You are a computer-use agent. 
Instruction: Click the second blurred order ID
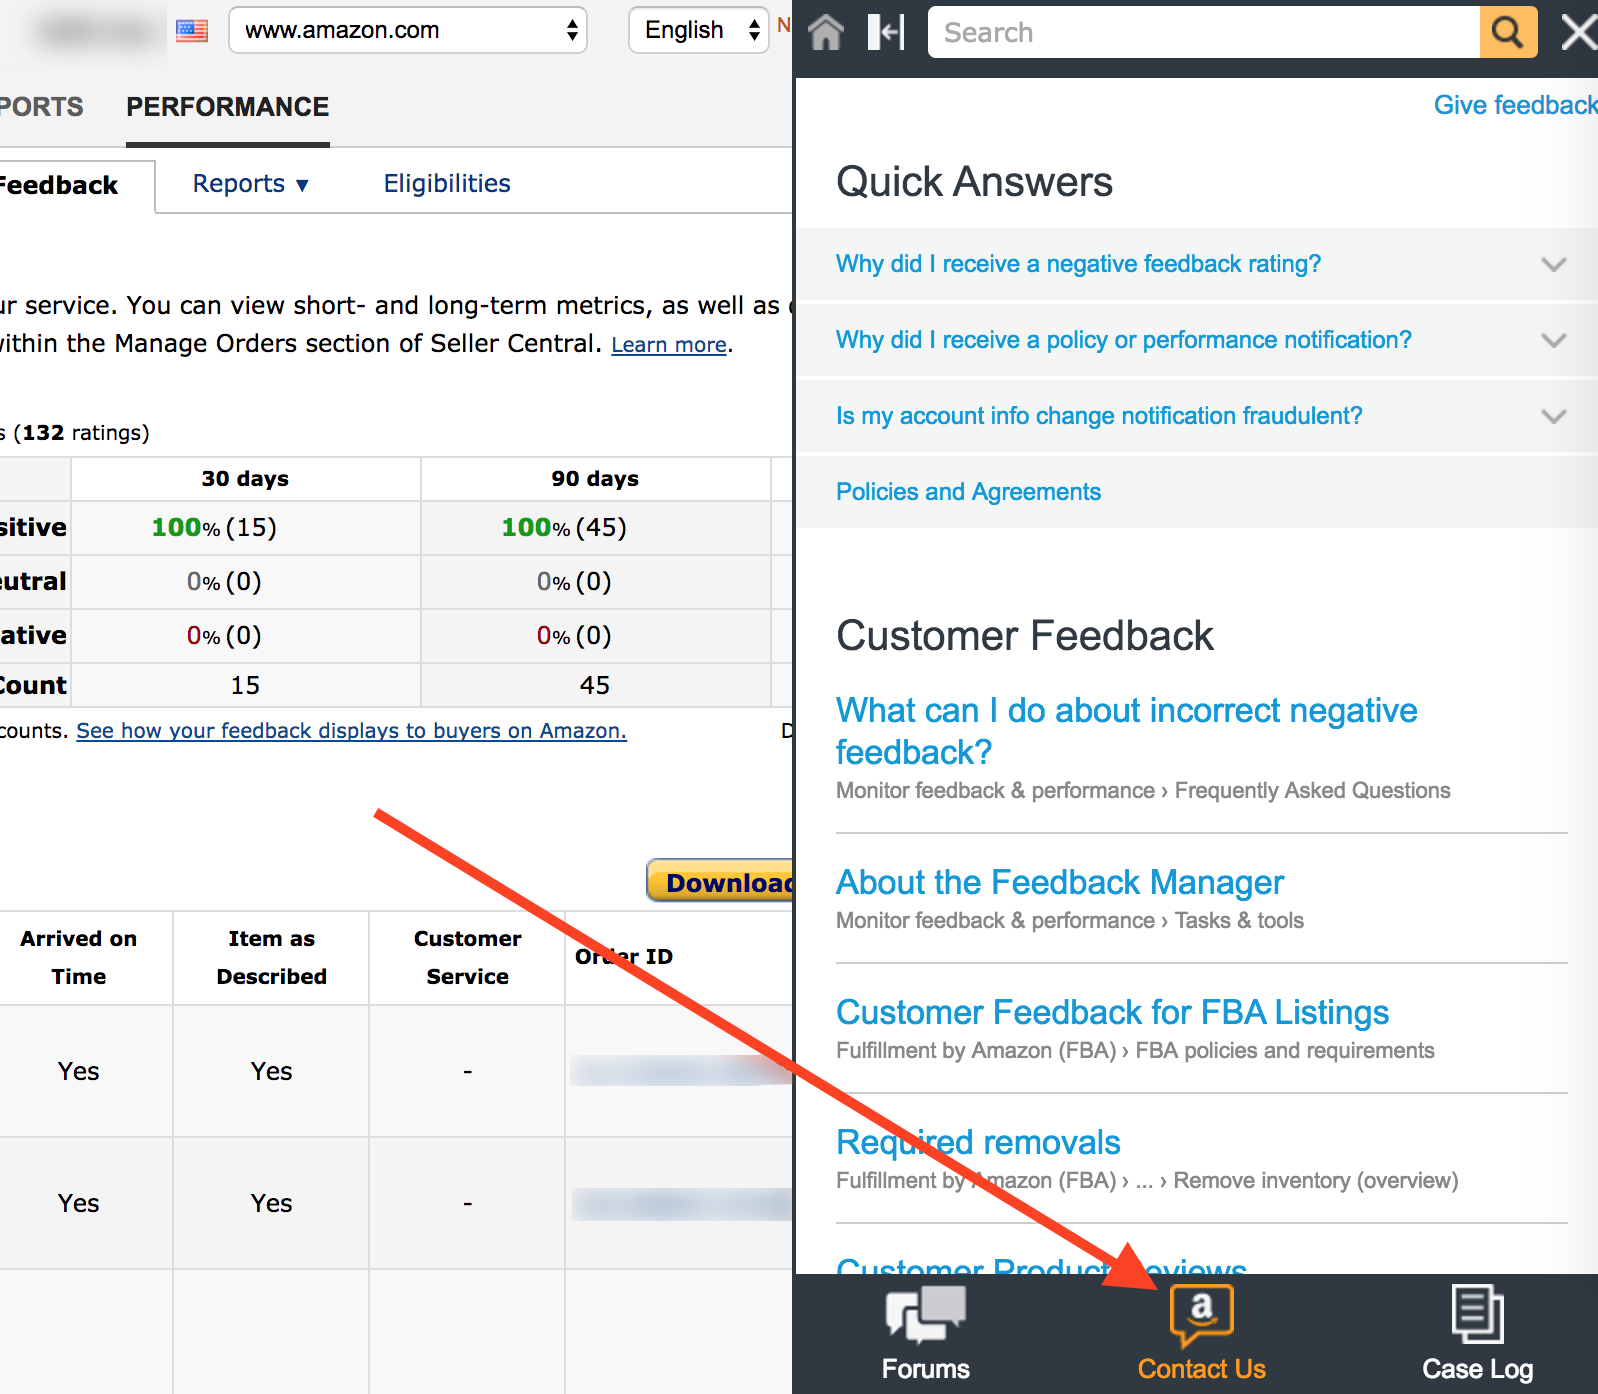tap(682, 1203)
